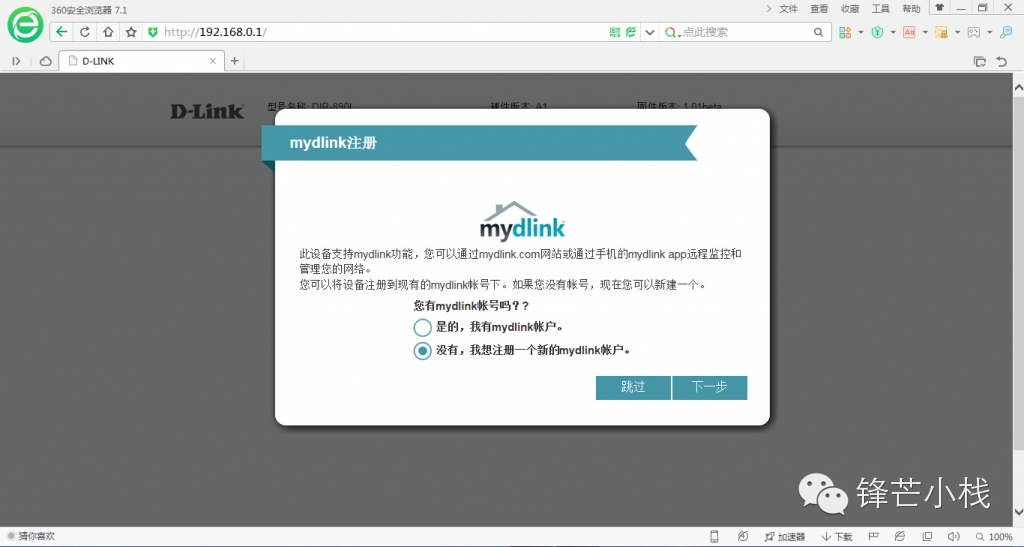
Task: Expand the Ad blocker dropdown arrow
Action: point(925,32)
